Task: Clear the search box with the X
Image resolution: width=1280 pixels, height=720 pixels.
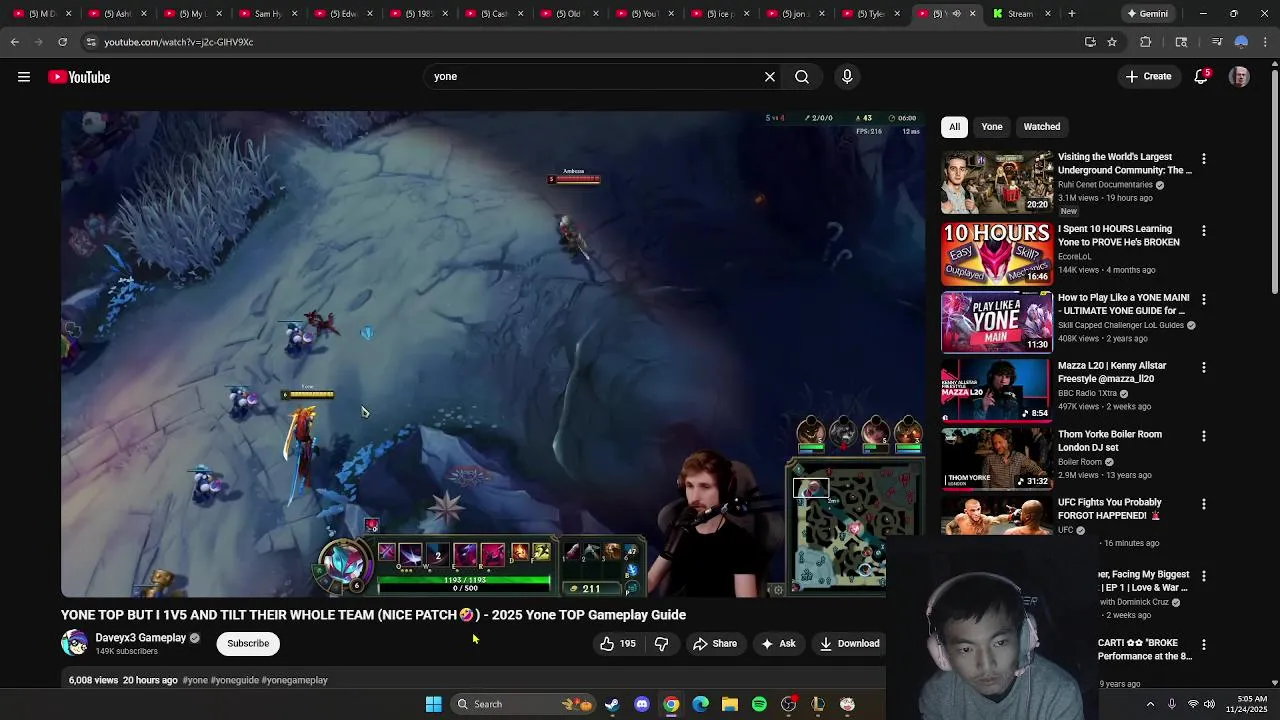Action: coord(770,77)
